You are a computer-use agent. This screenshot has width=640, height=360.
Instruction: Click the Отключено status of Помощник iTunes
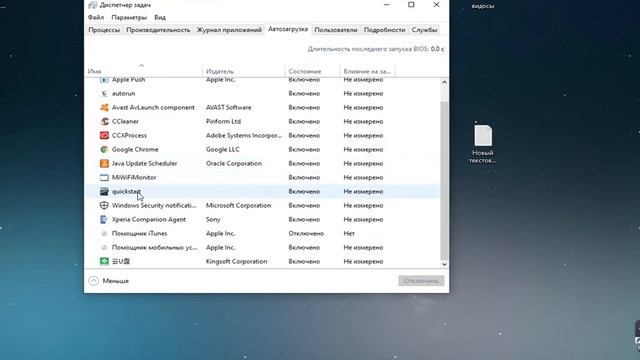pyautogui.click(x=306, y=233)
